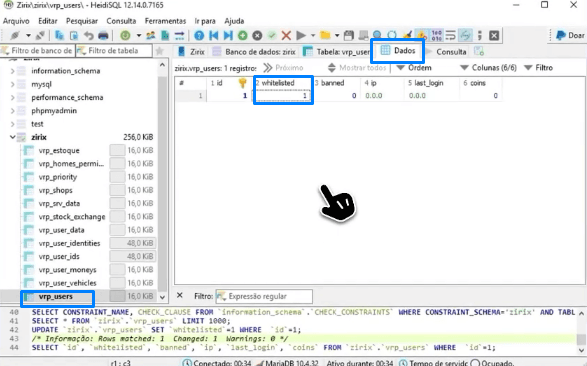The image size is (587, 366).
Task: Click the copy toolbar icon
Action: (59, 36)
